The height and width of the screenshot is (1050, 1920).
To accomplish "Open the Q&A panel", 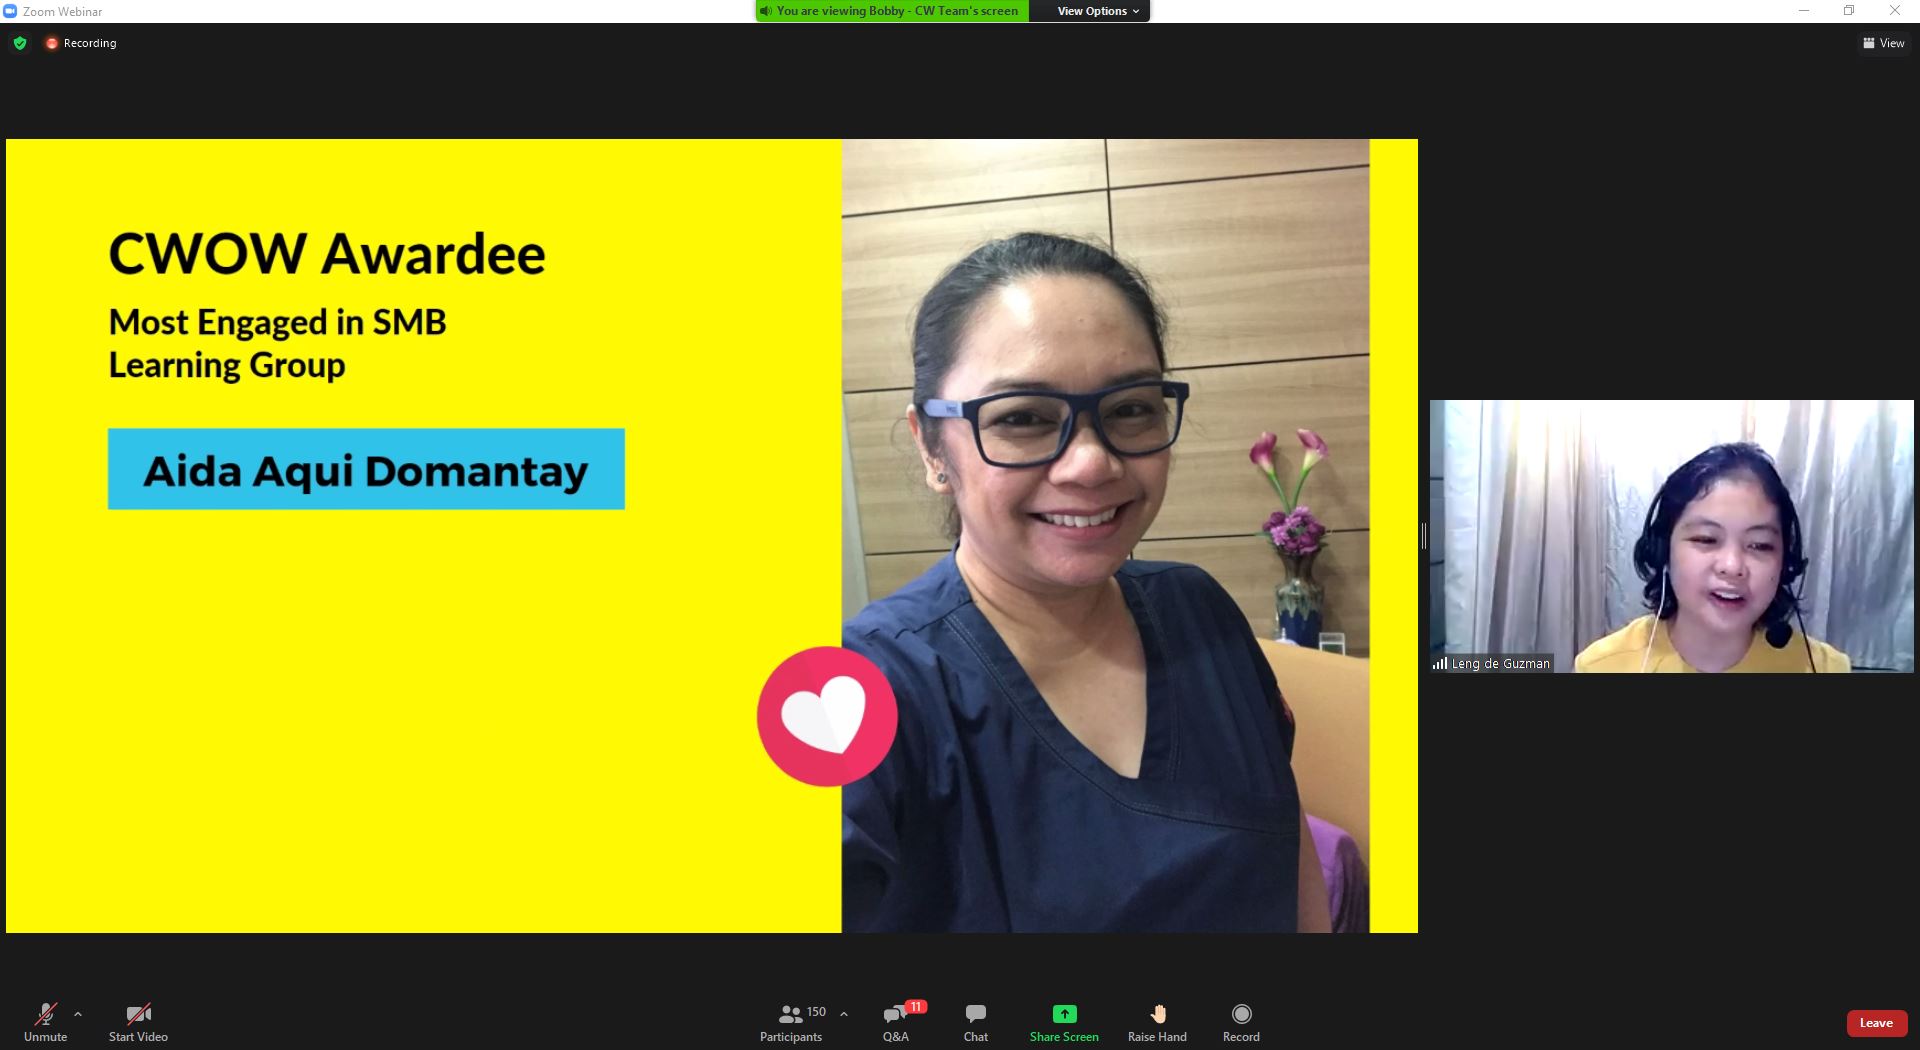I will coord(896,1022).
